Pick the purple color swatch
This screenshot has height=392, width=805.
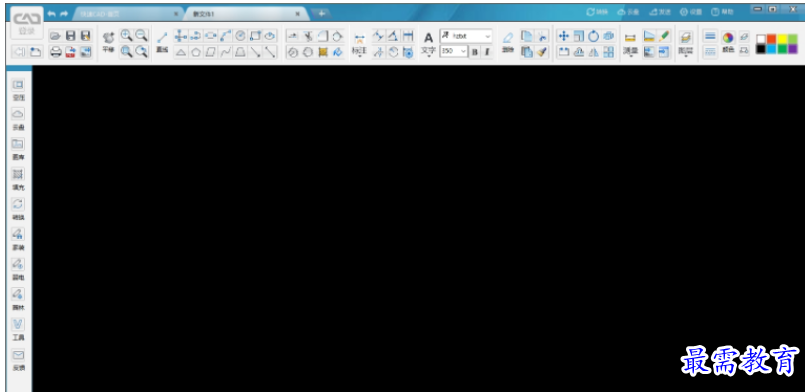pos(793,49)
